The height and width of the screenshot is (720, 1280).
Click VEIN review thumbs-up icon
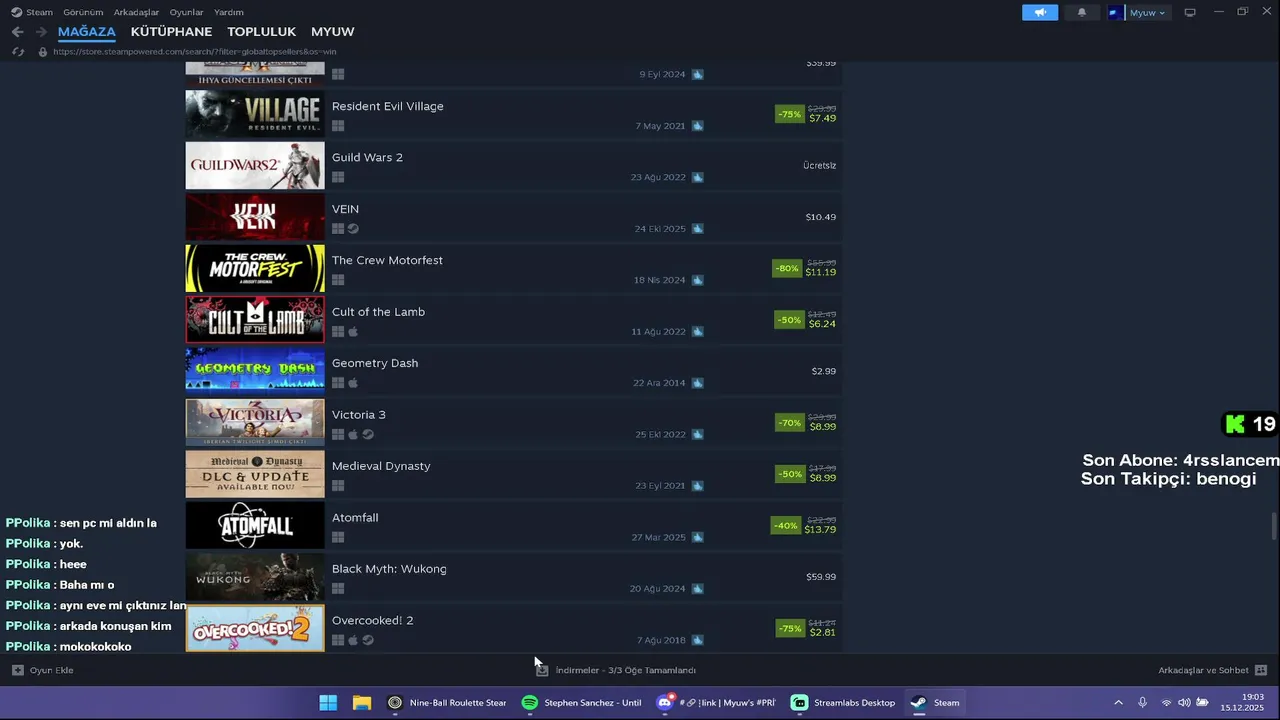697,229
